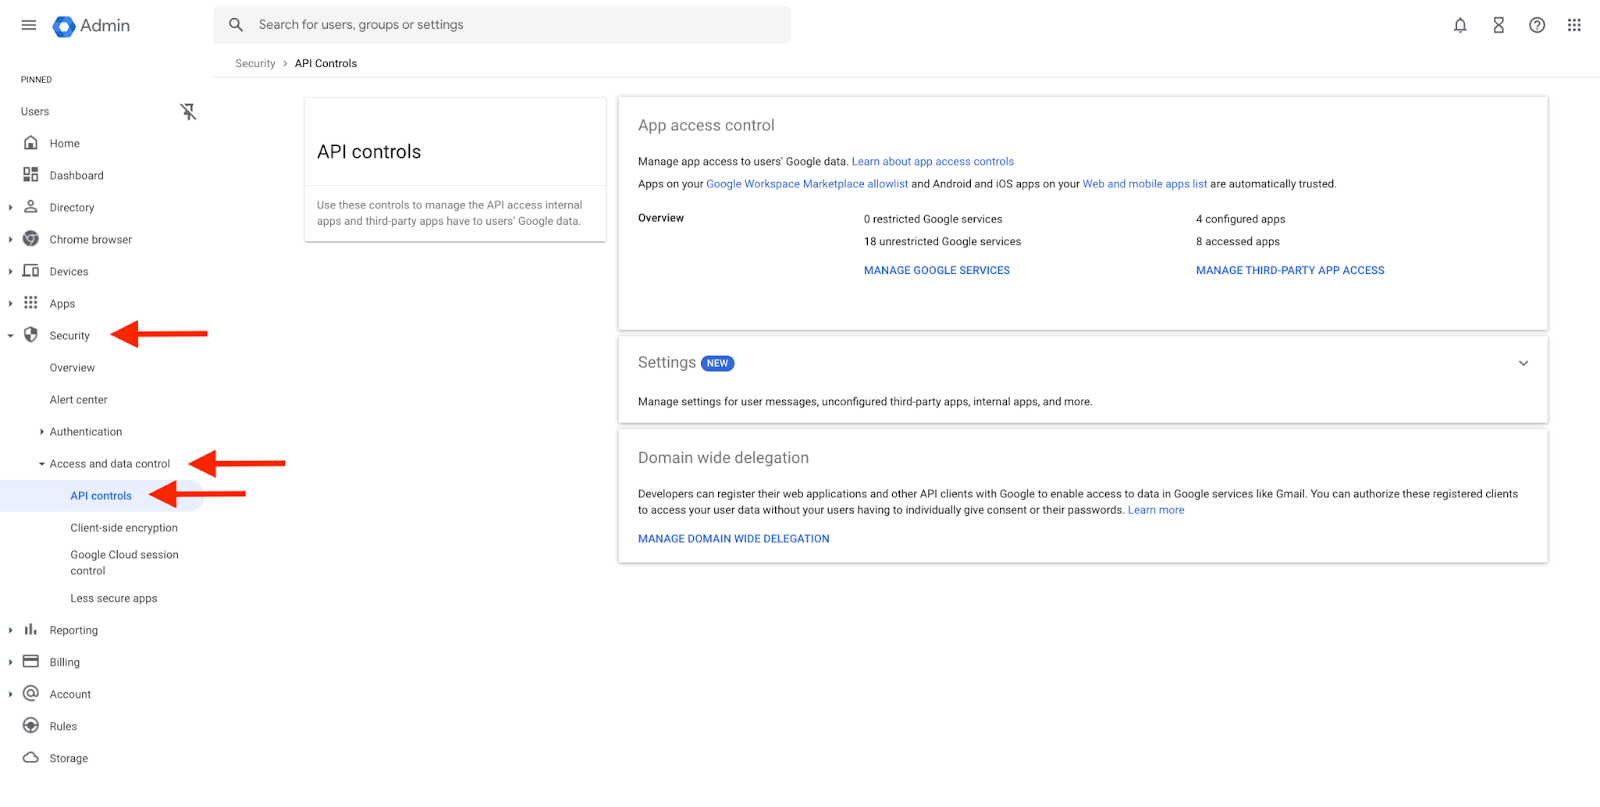Click the Apps grid icon in sidebar
Viewport: 1600px width, 807px height.
point(31,303)
